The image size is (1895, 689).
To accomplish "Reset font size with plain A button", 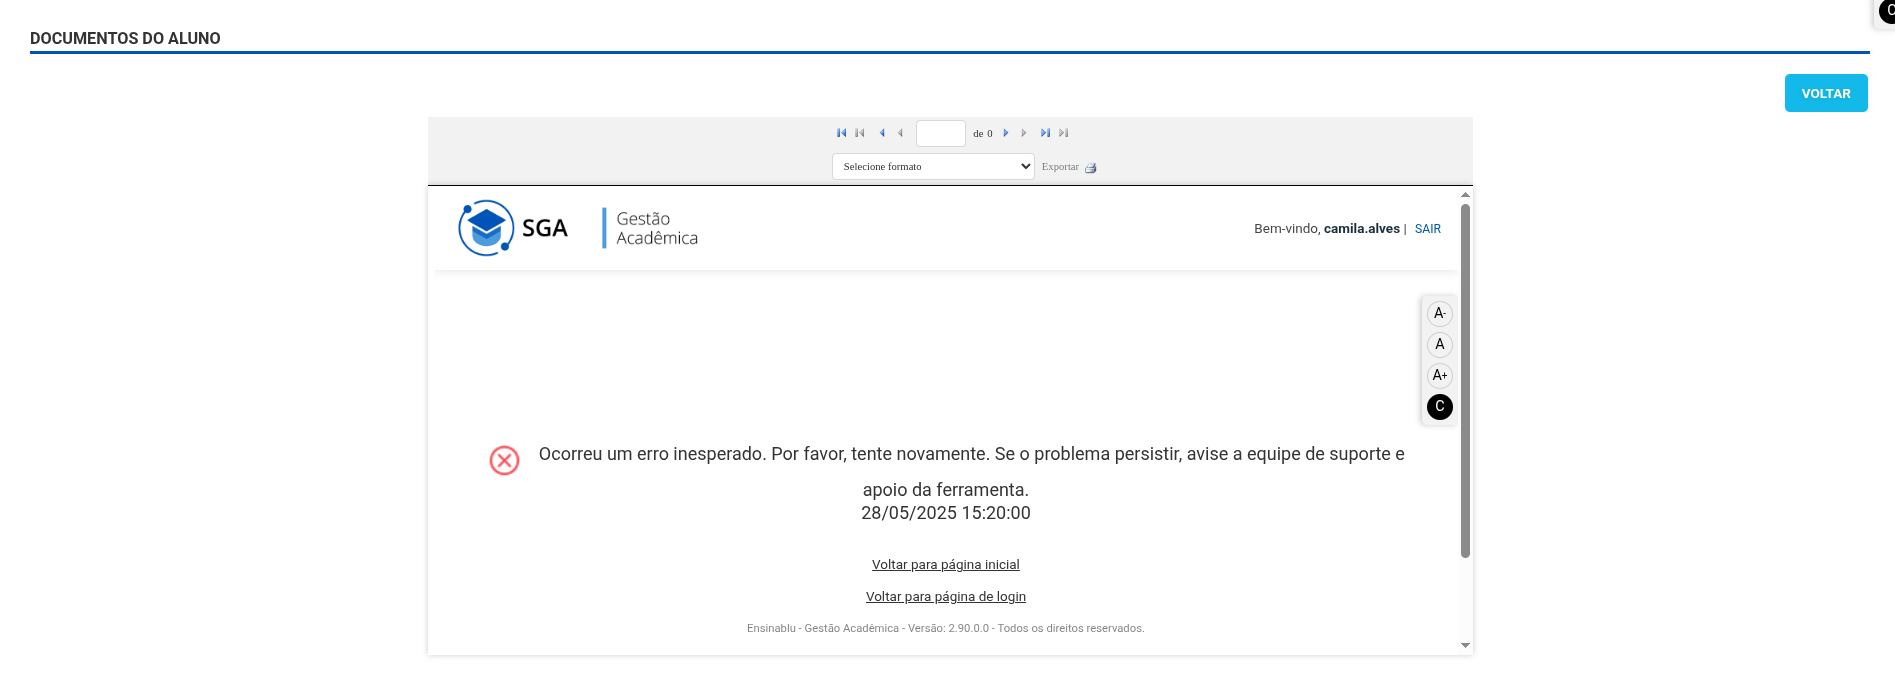I will click(x=1440, y=344).
